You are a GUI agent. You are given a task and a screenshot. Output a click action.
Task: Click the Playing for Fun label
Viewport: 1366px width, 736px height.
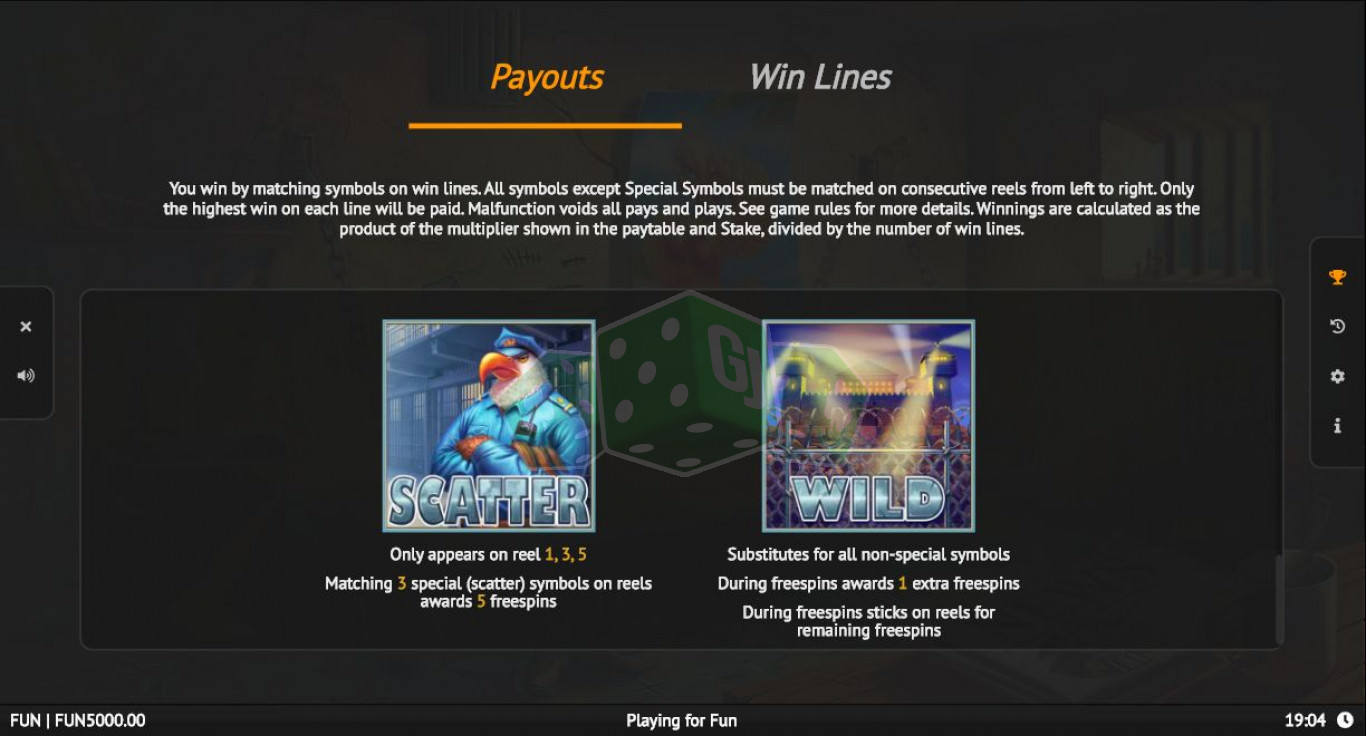(x=682, y=720)
